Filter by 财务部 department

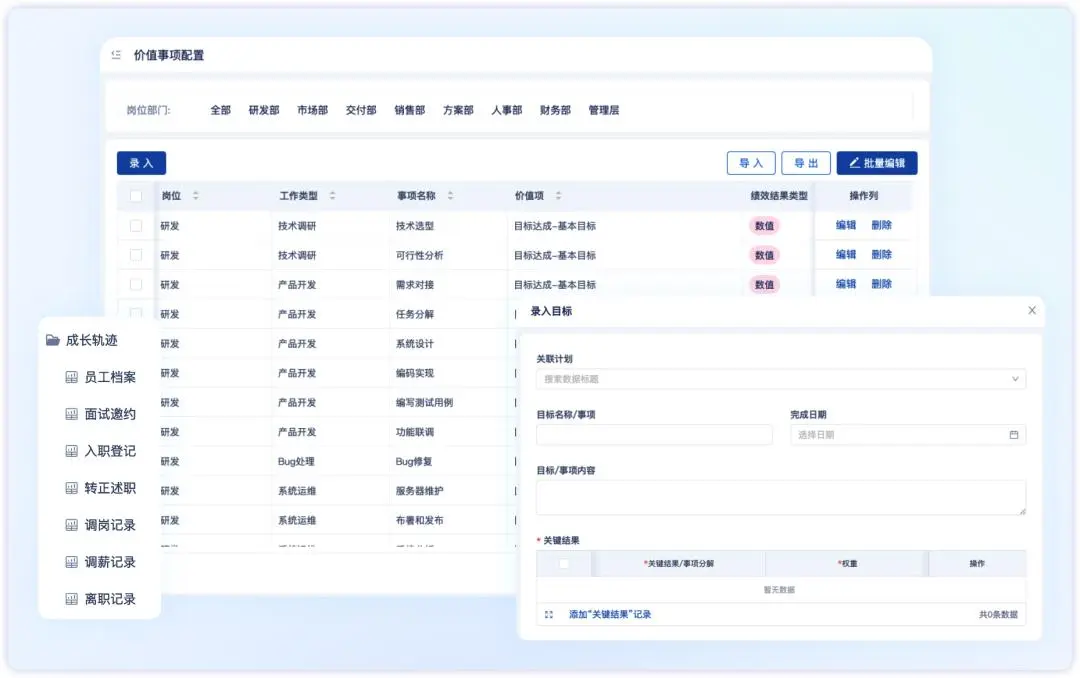point(555,110)
